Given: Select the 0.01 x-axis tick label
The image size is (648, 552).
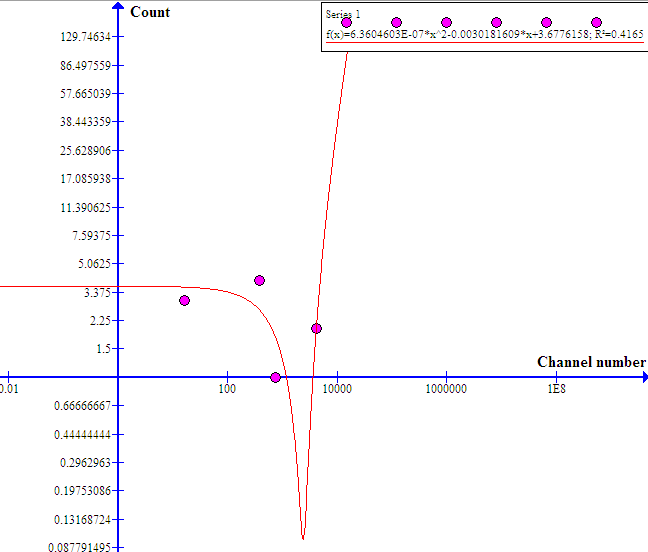Looking at the screenshot, I should (x=9, y=389).
